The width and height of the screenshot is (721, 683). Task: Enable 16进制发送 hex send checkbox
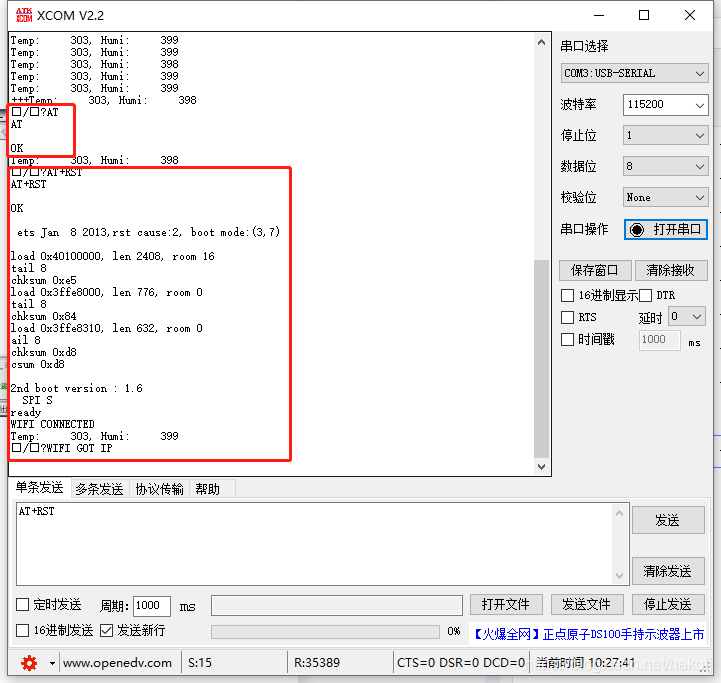coord(23,630)
